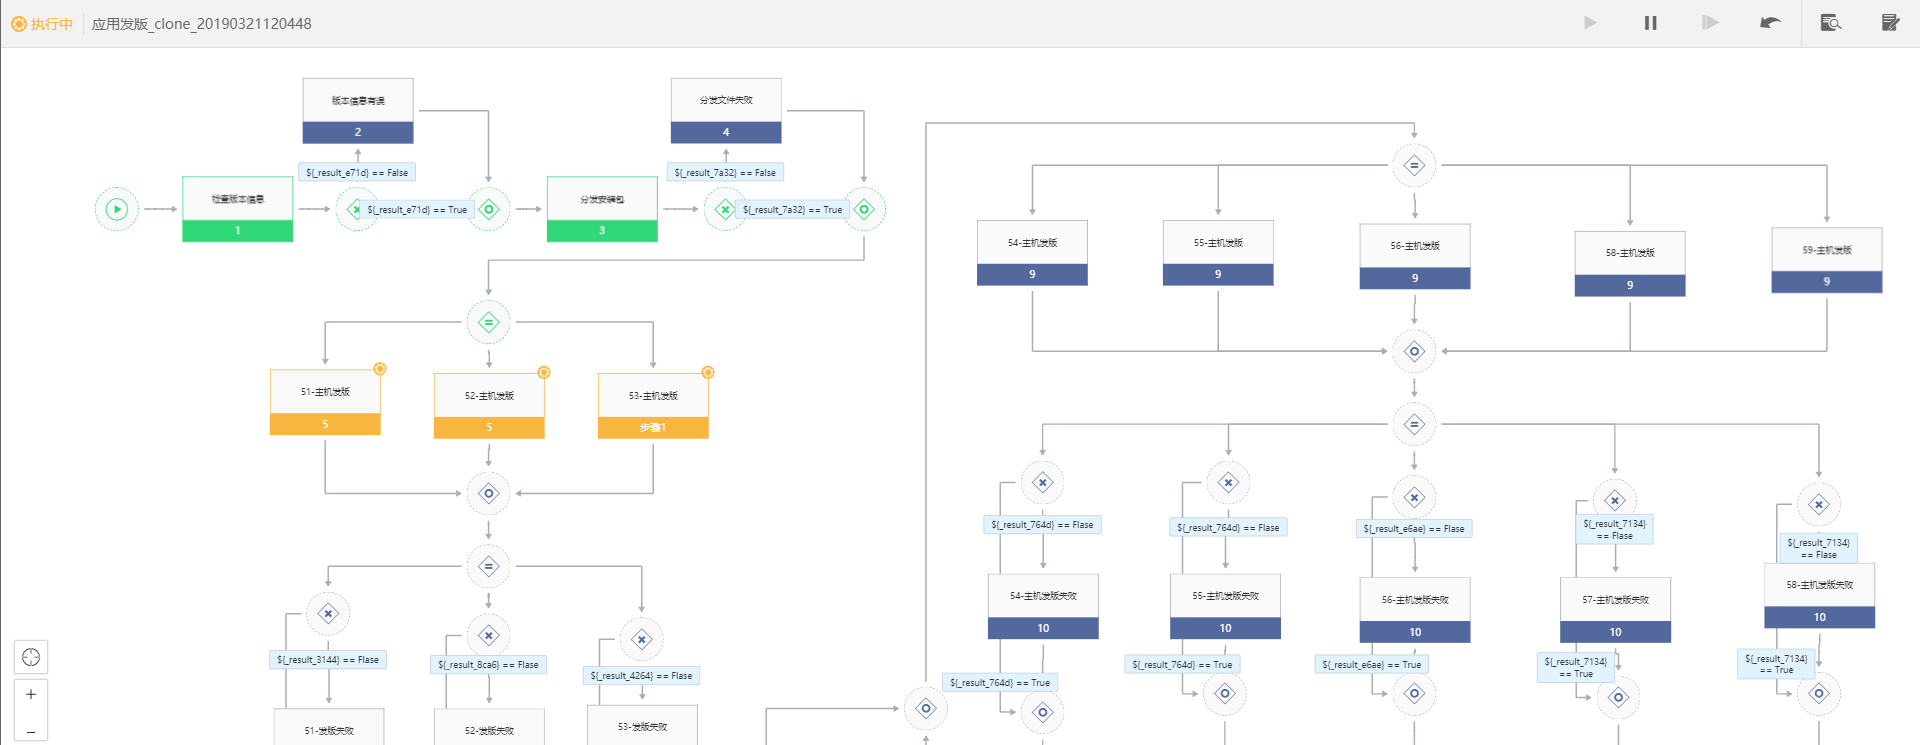Image resolution: width=1920 pixels, height=745 pixels.
Task: Click the ${_result_7a32} == False condition label
Action: 725,173
